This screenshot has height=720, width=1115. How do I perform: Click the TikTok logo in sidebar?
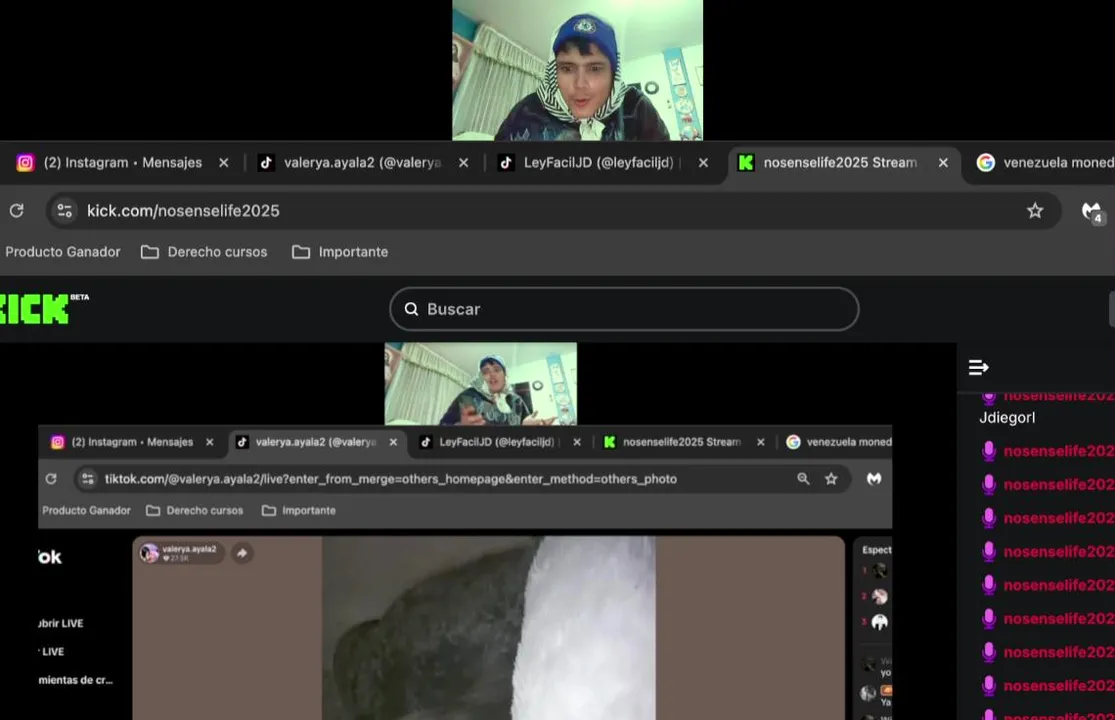click(50, 557)
